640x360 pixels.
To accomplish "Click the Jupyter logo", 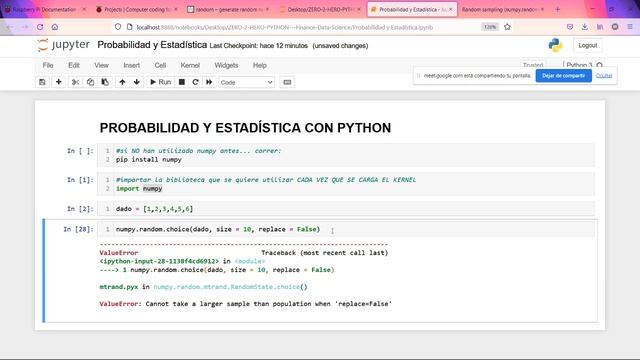I will (63, 45).
